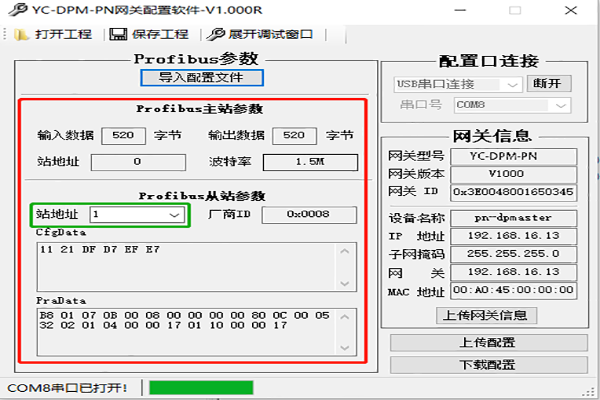The image size is (600, 400).
Task: Click the master 站地址 field showing 0
Action: point(138,162)
